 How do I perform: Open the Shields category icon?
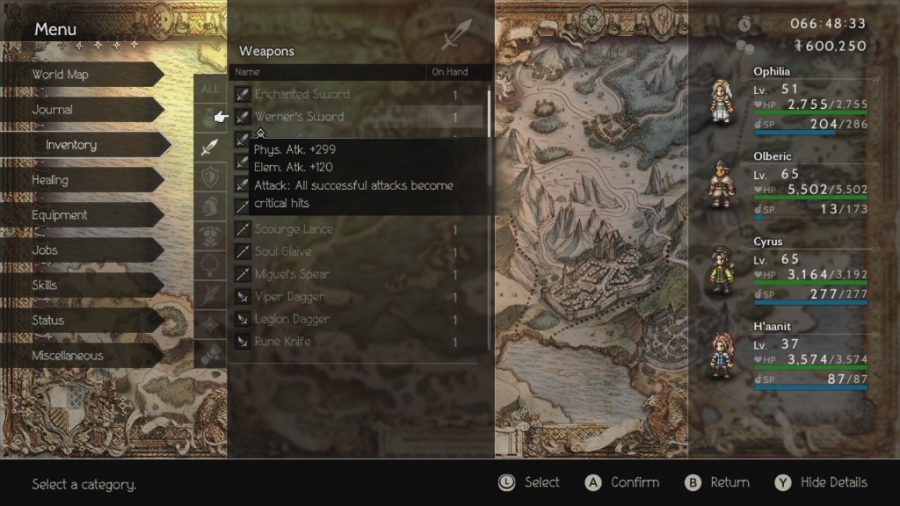[x=210, y=177]
